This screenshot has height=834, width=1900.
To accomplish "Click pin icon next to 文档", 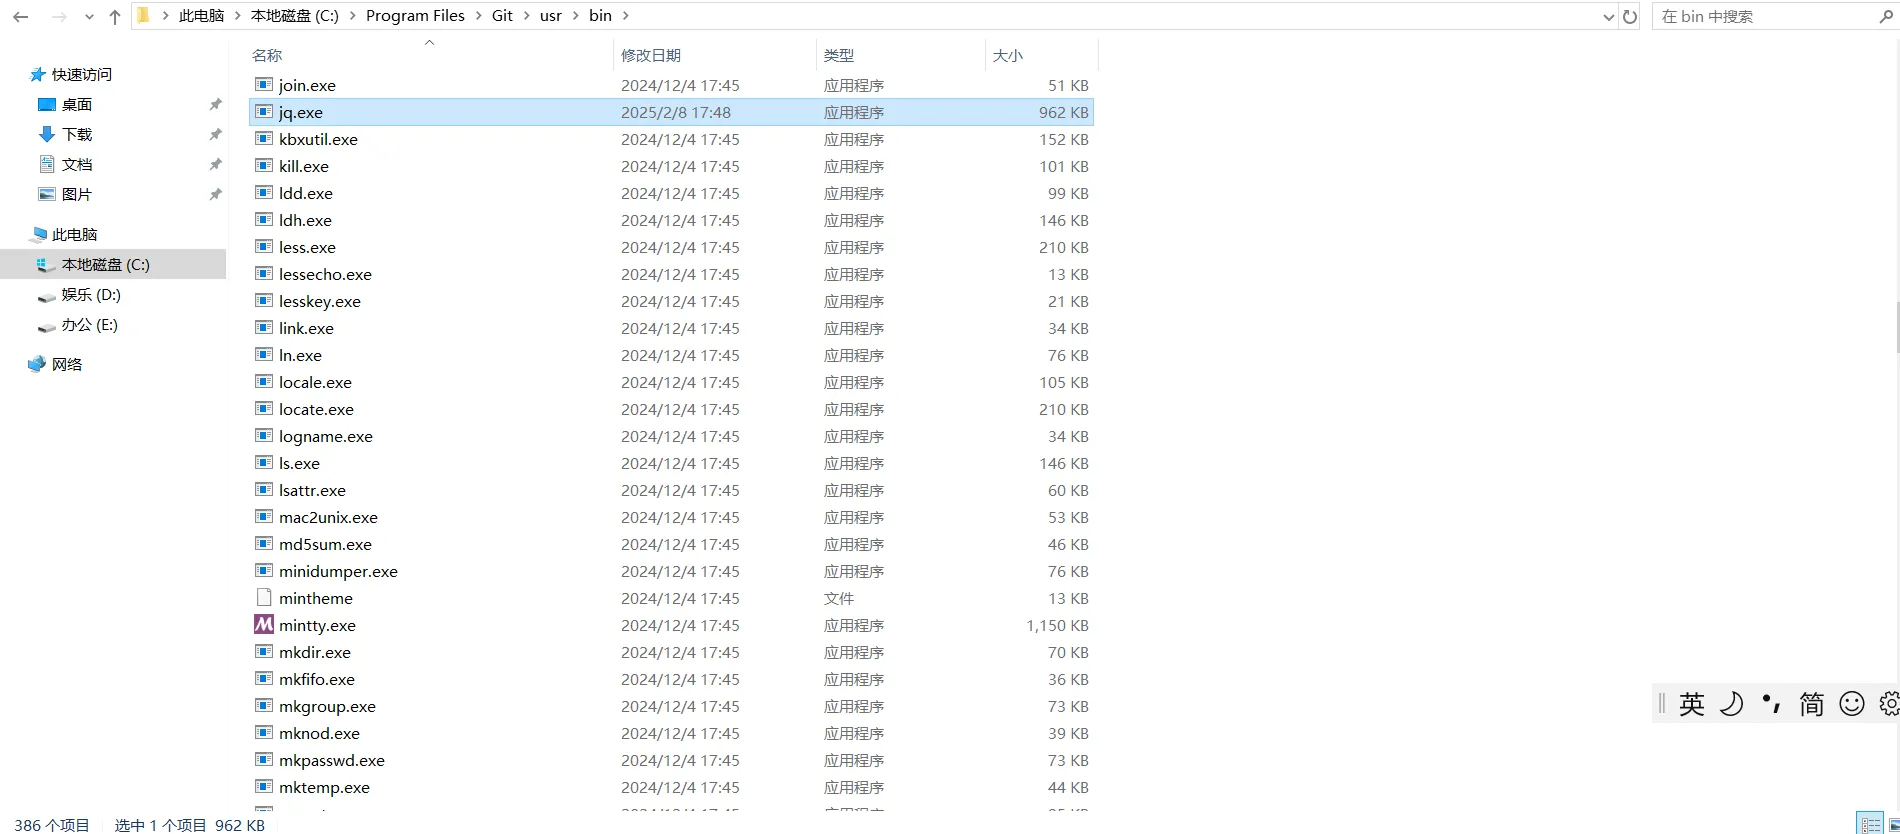I will [x=215, y=165].
